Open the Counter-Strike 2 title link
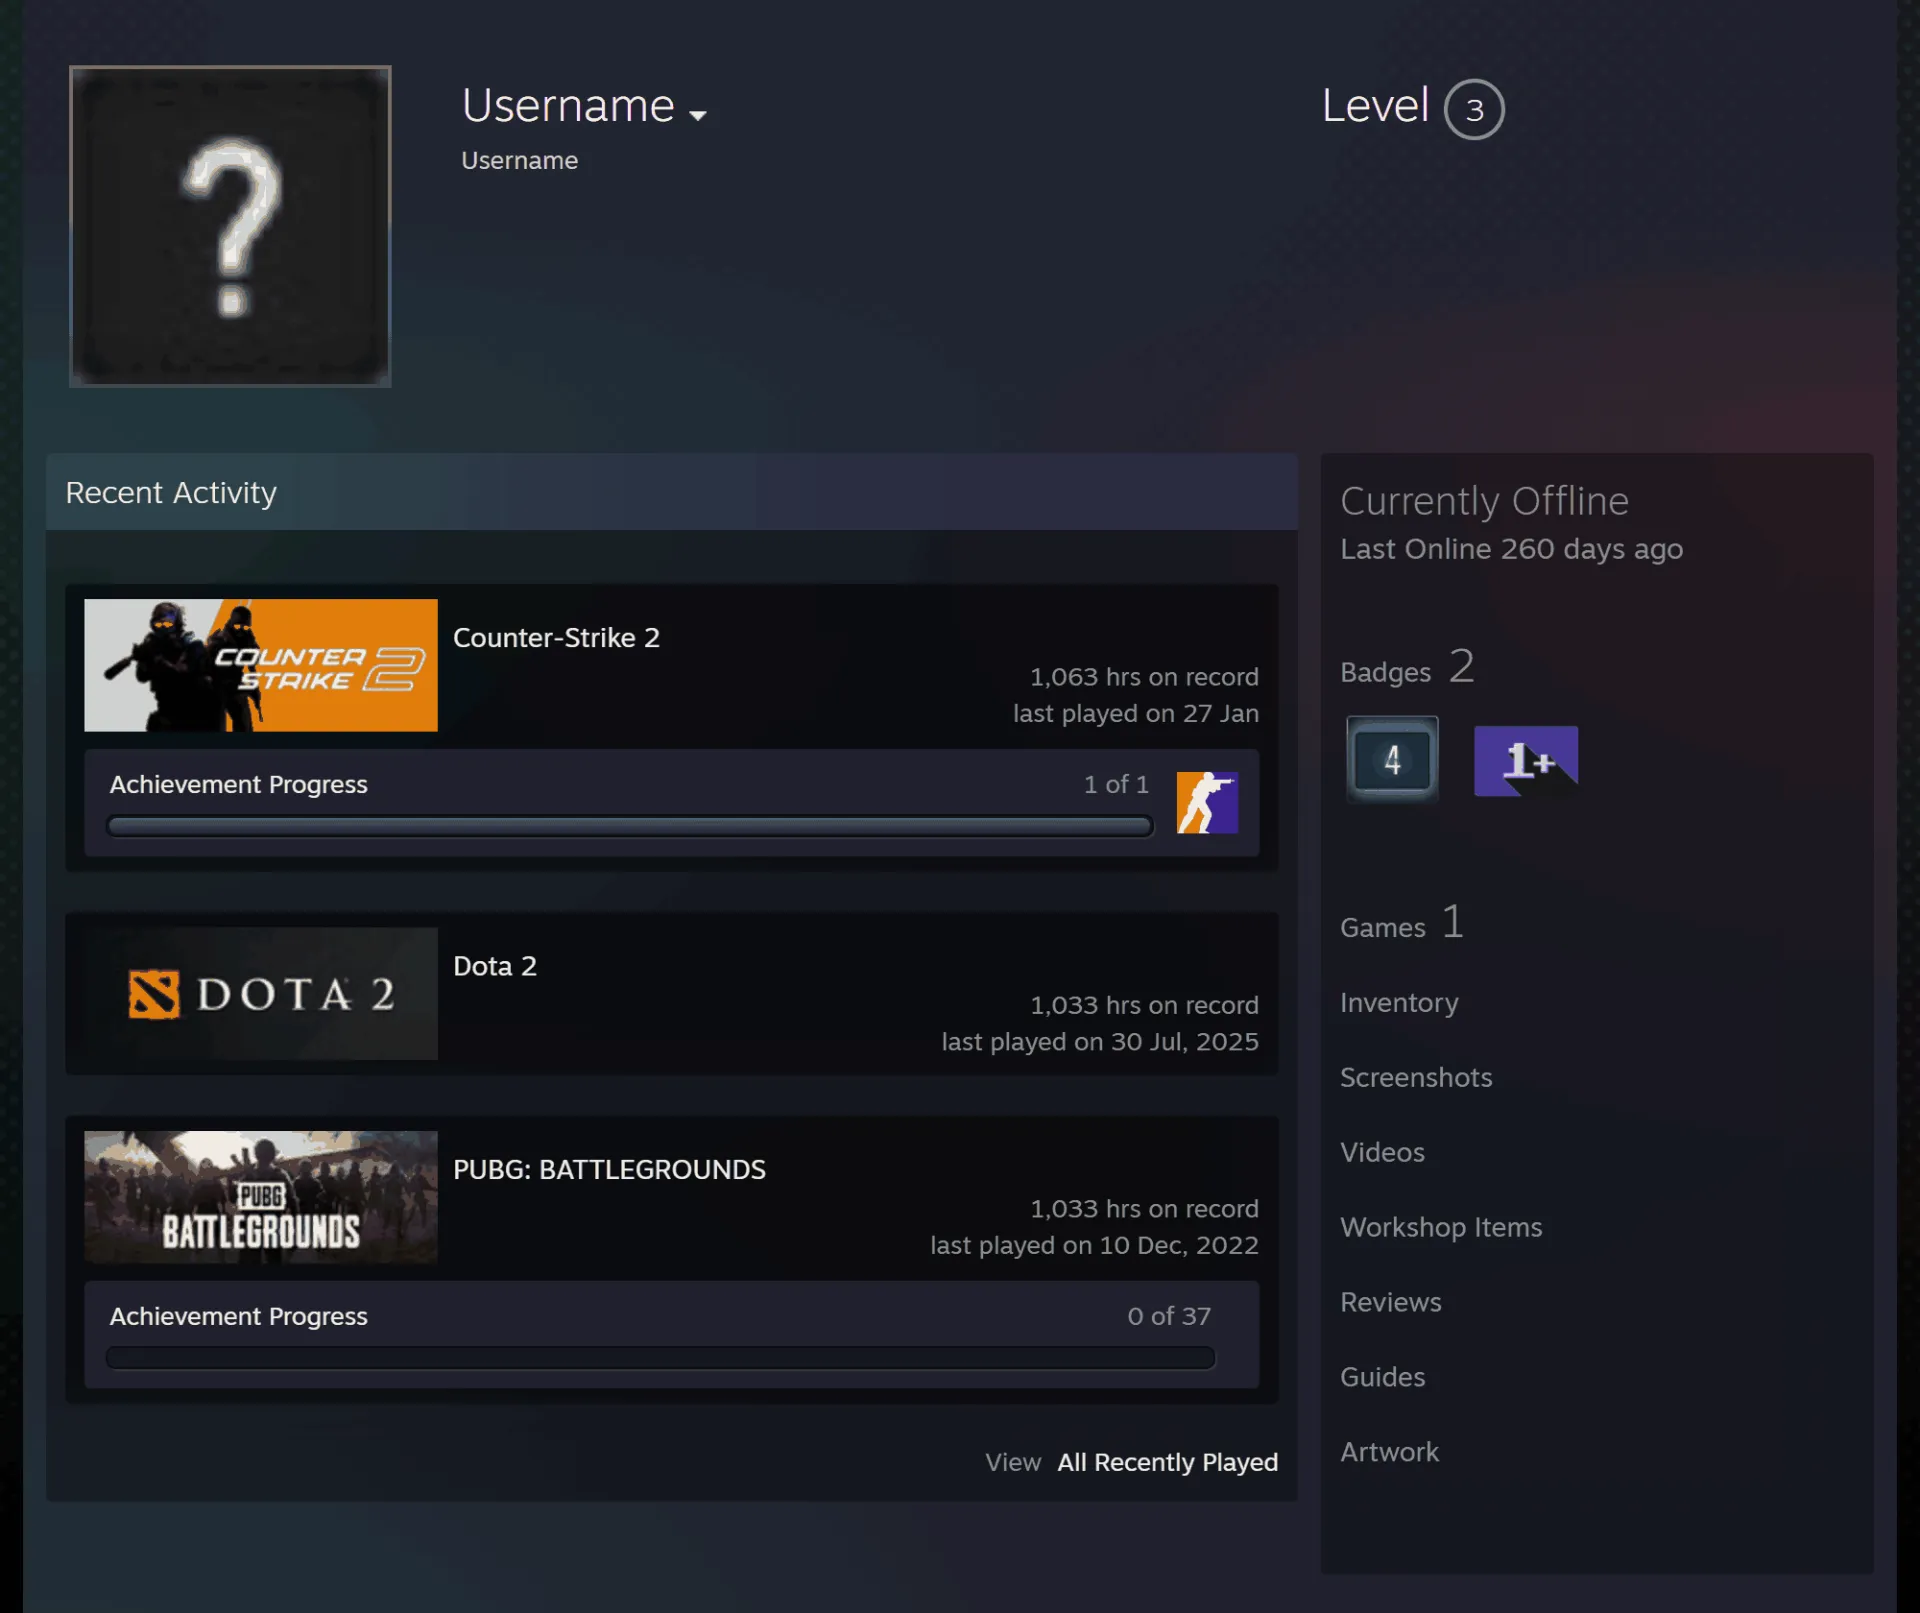1920x1613 pixels. point(556,638)
